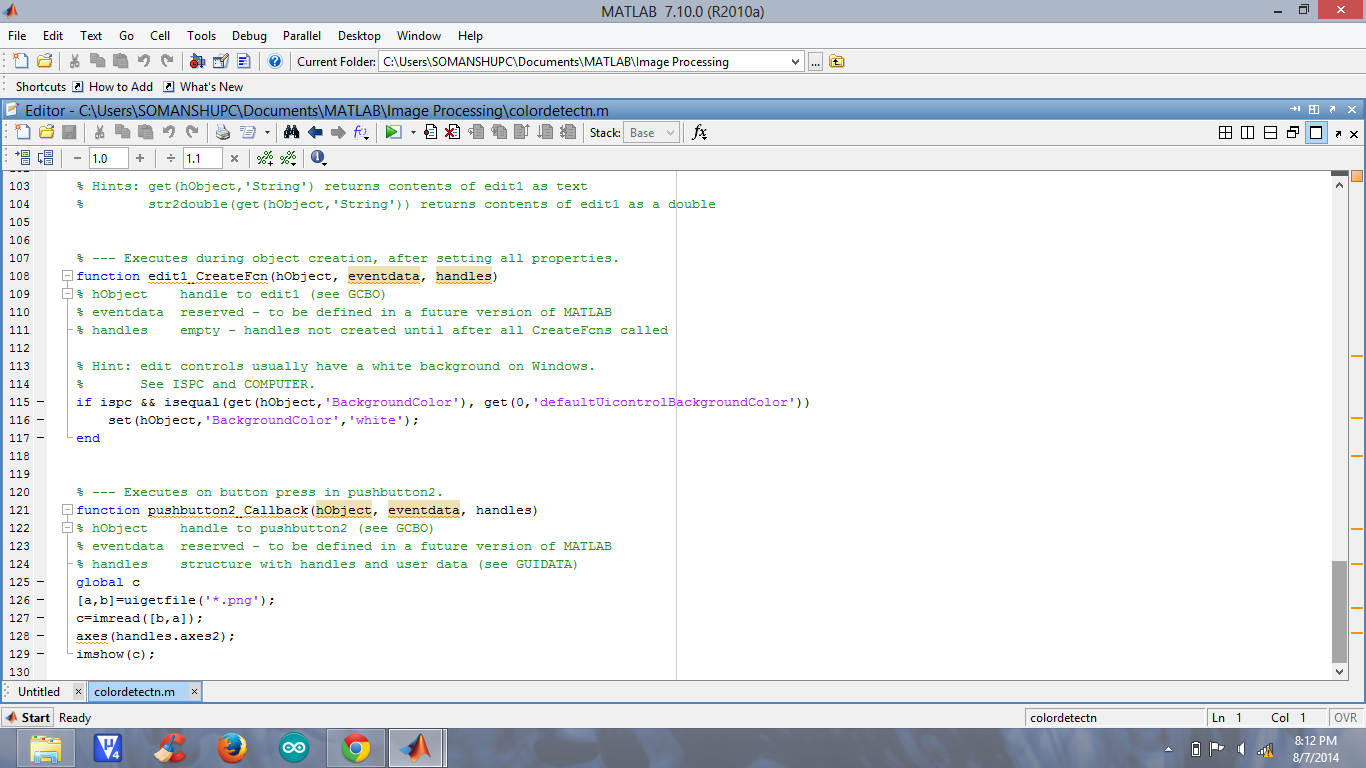This screenshot has height=768, width=1366.
Task: Open file using MATLAB desktop toolbar
Action: 44,61
